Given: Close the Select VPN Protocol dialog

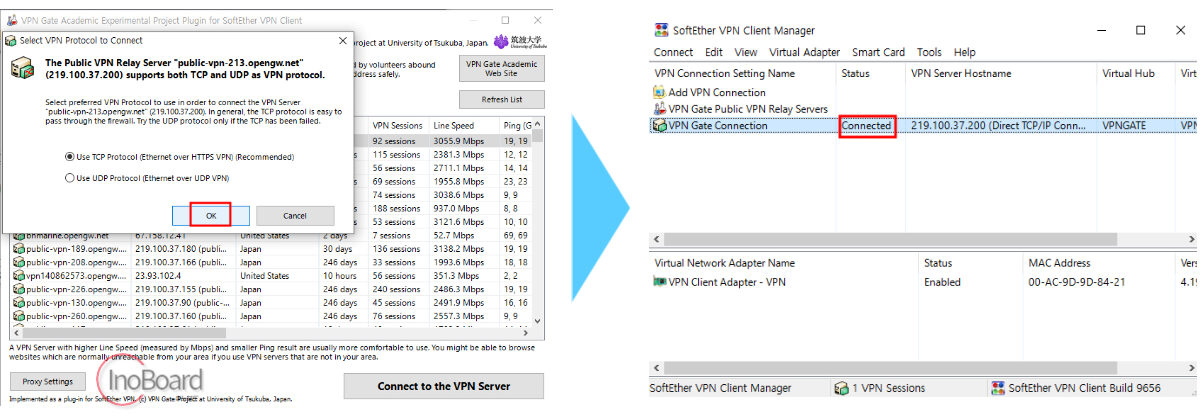Looking at the screenshot, I should coord(343,40).
